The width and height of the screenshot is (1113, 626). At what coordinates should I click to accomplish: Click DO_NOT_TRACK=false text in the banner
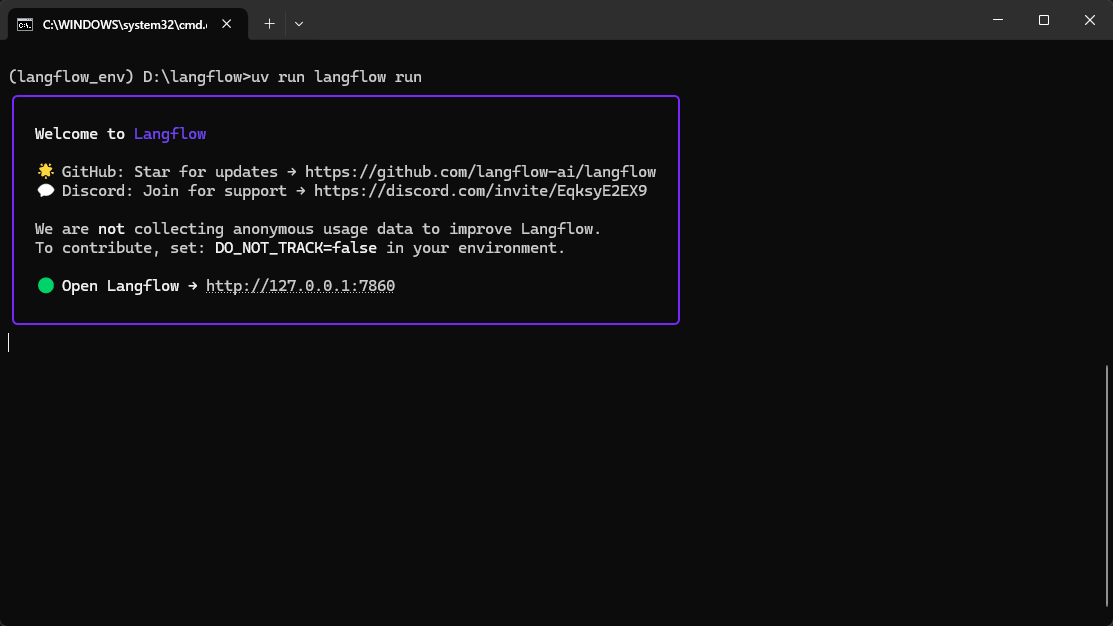tap(295, 247)
